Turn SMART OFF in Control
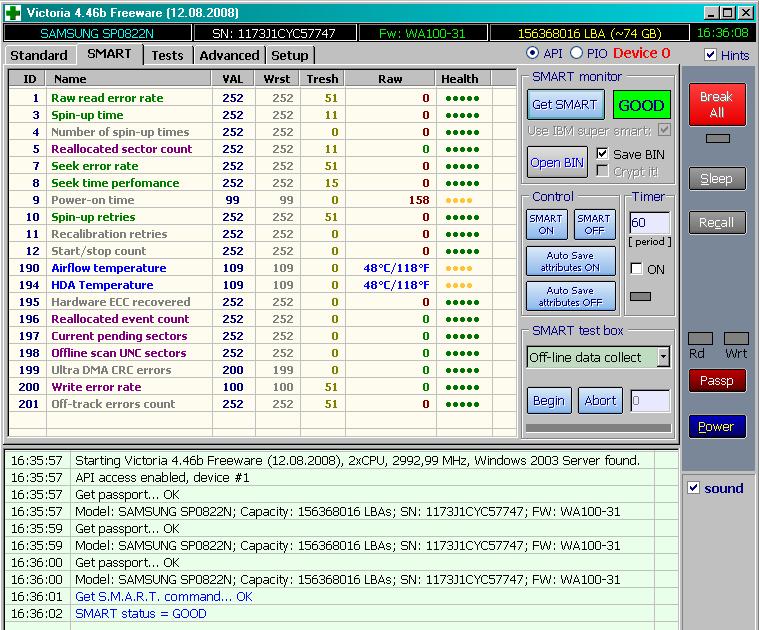This screenshot has width=759, height=630. pos(594,225)
